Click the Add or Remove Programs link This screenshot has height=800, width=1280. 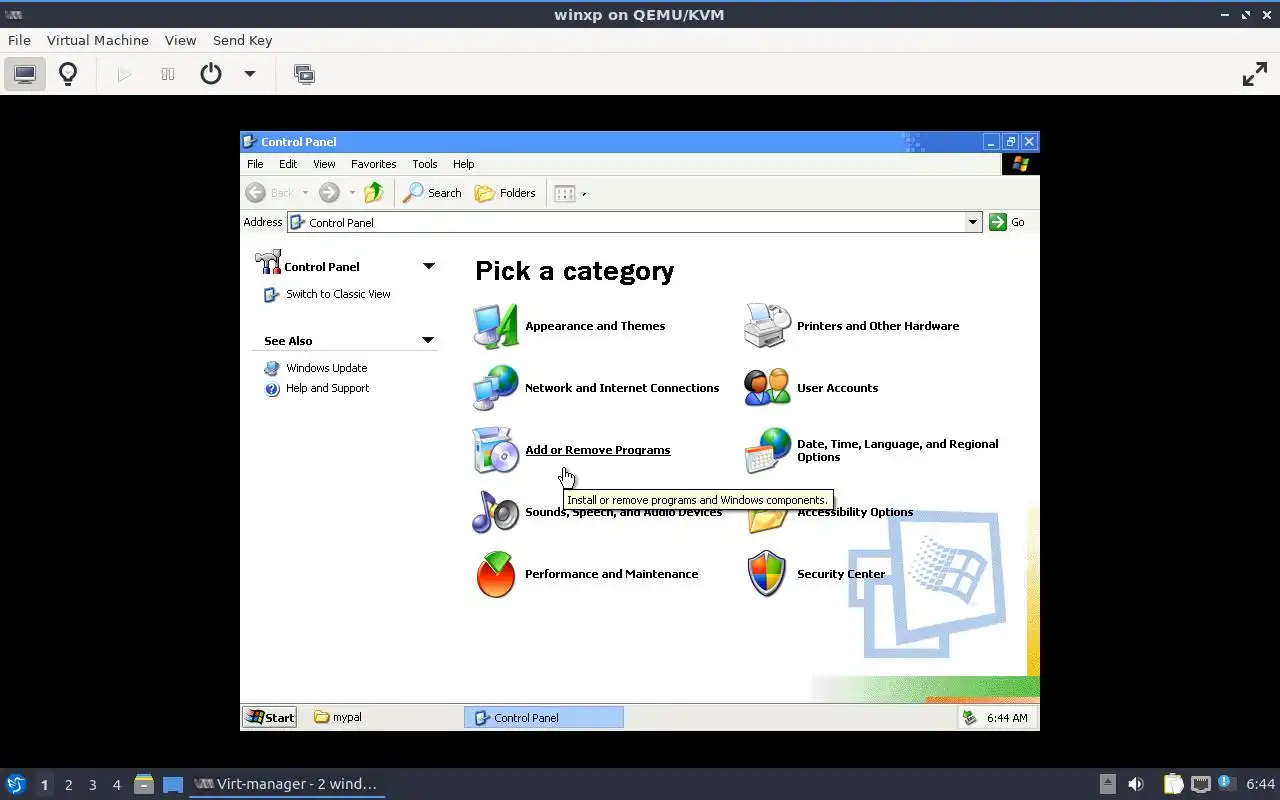(x=598, y=450)
